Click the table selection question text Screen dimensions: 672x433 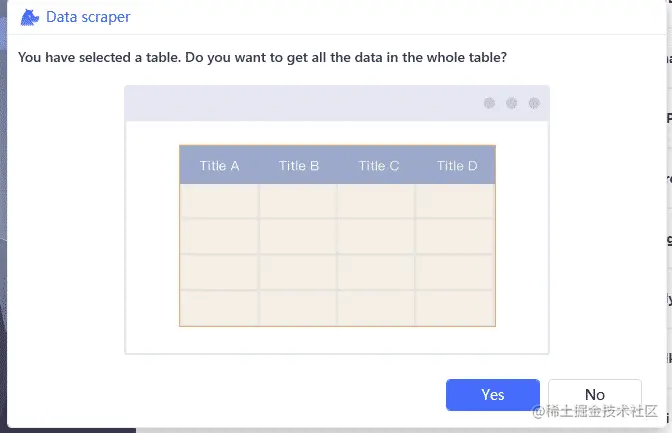262,57
